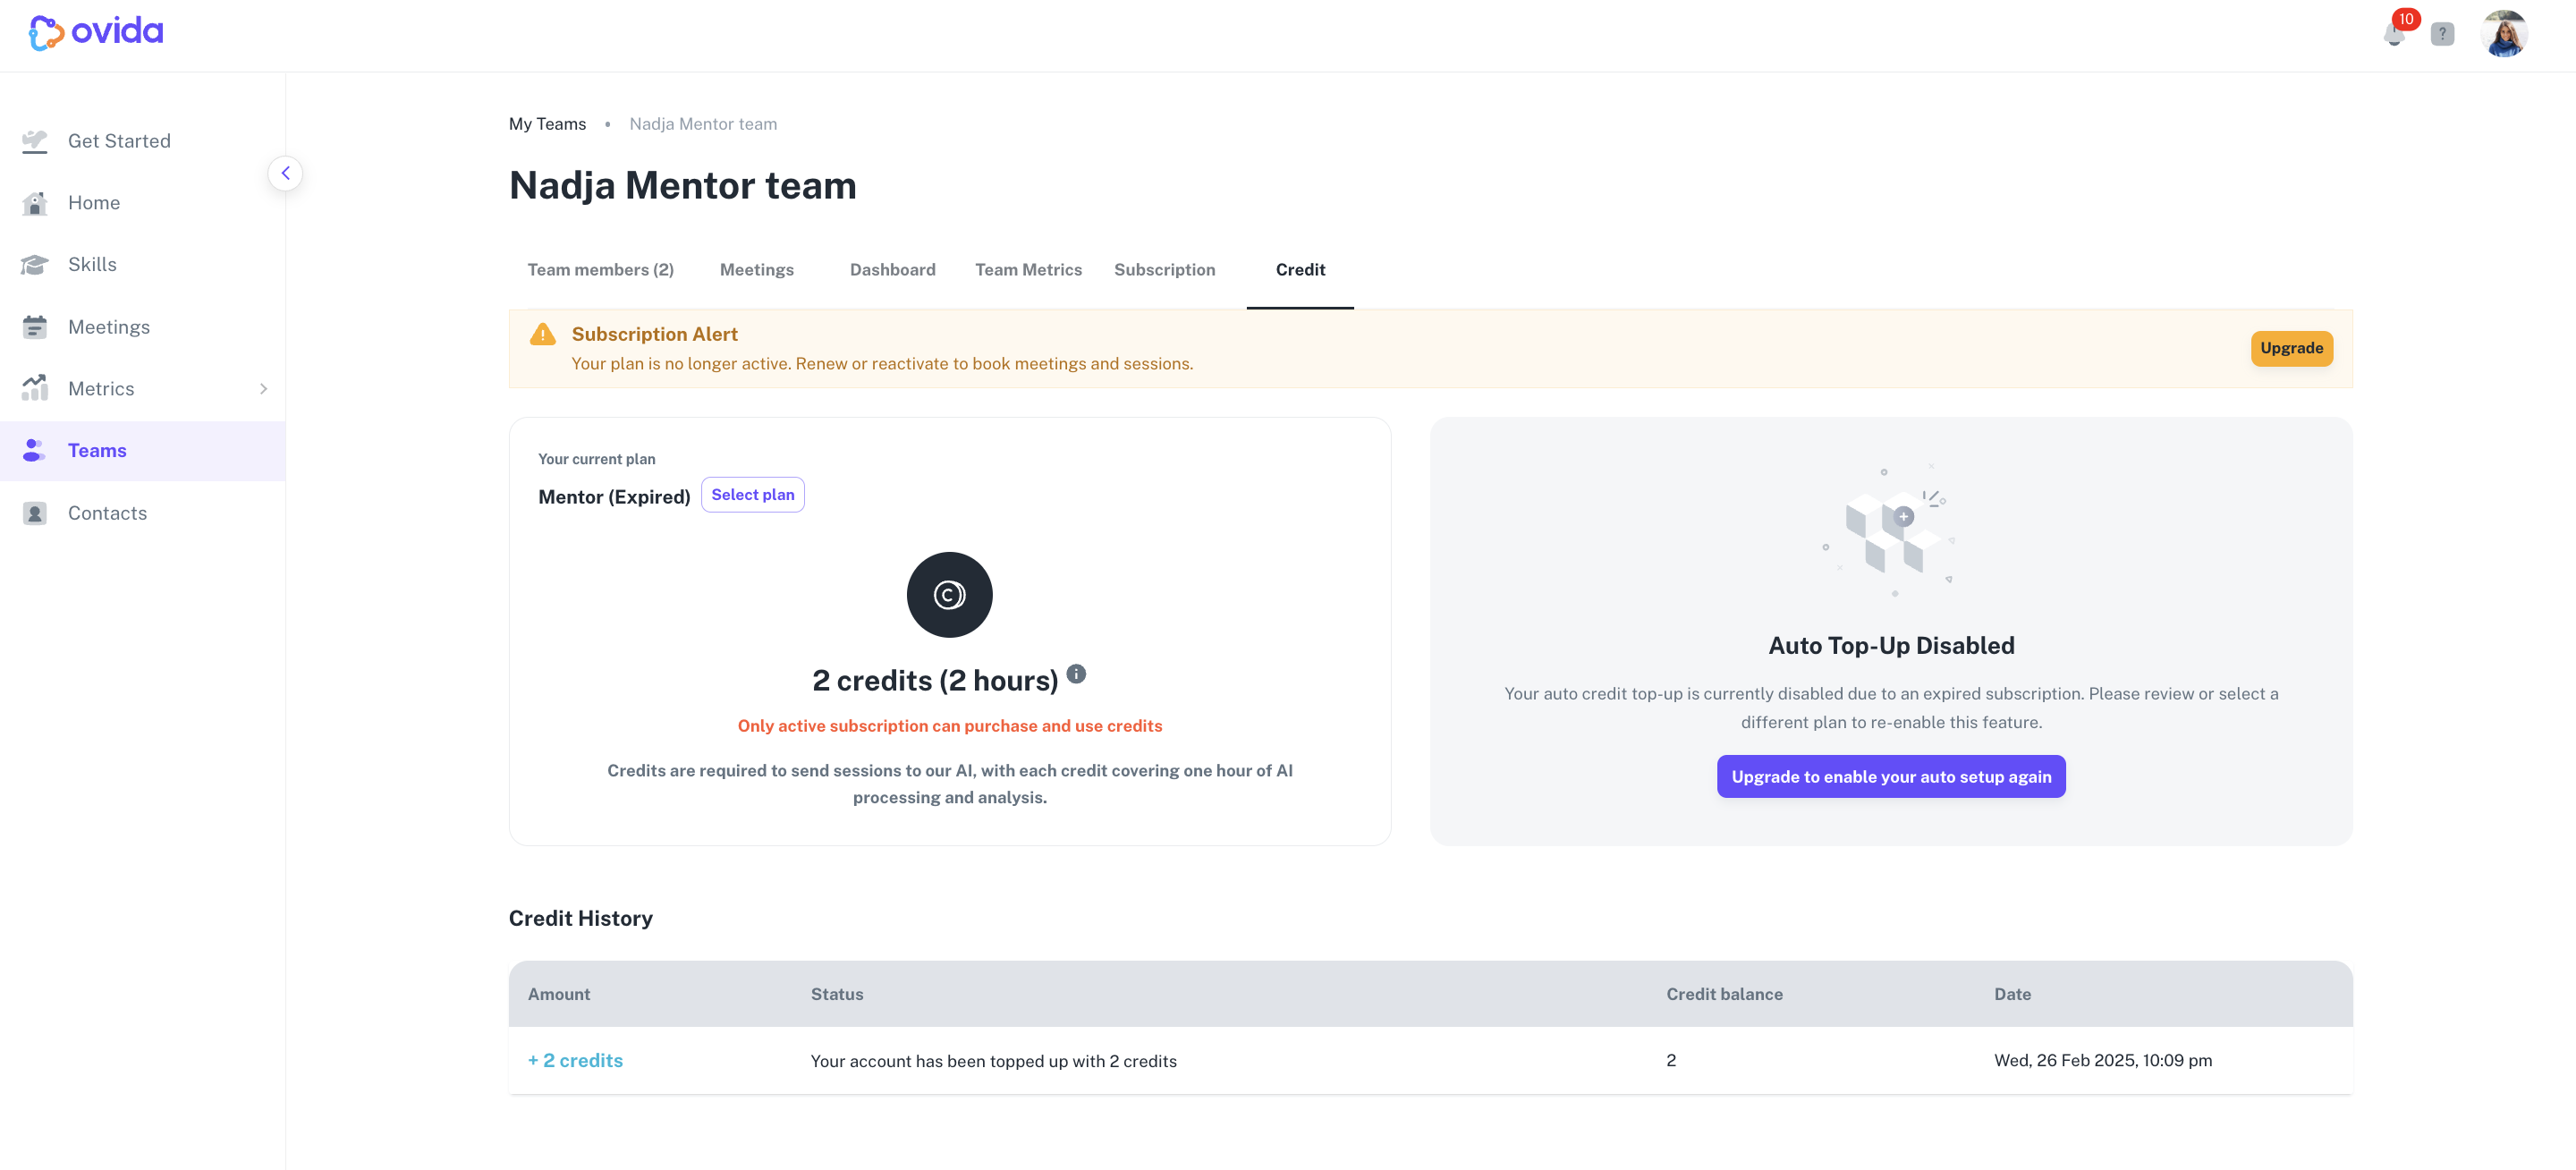Open the Meetings sidebar item
This screenshot has height=1170, width=2576.
coord(109,327)
